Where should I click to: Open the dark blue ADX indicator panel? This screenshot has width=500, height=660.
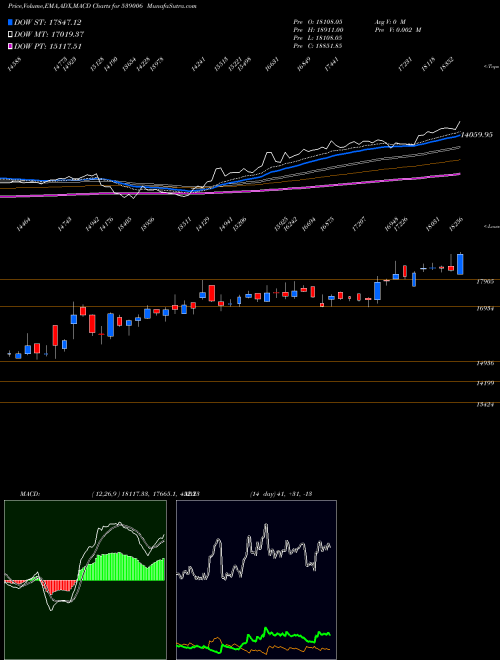[x=256, y=580]
